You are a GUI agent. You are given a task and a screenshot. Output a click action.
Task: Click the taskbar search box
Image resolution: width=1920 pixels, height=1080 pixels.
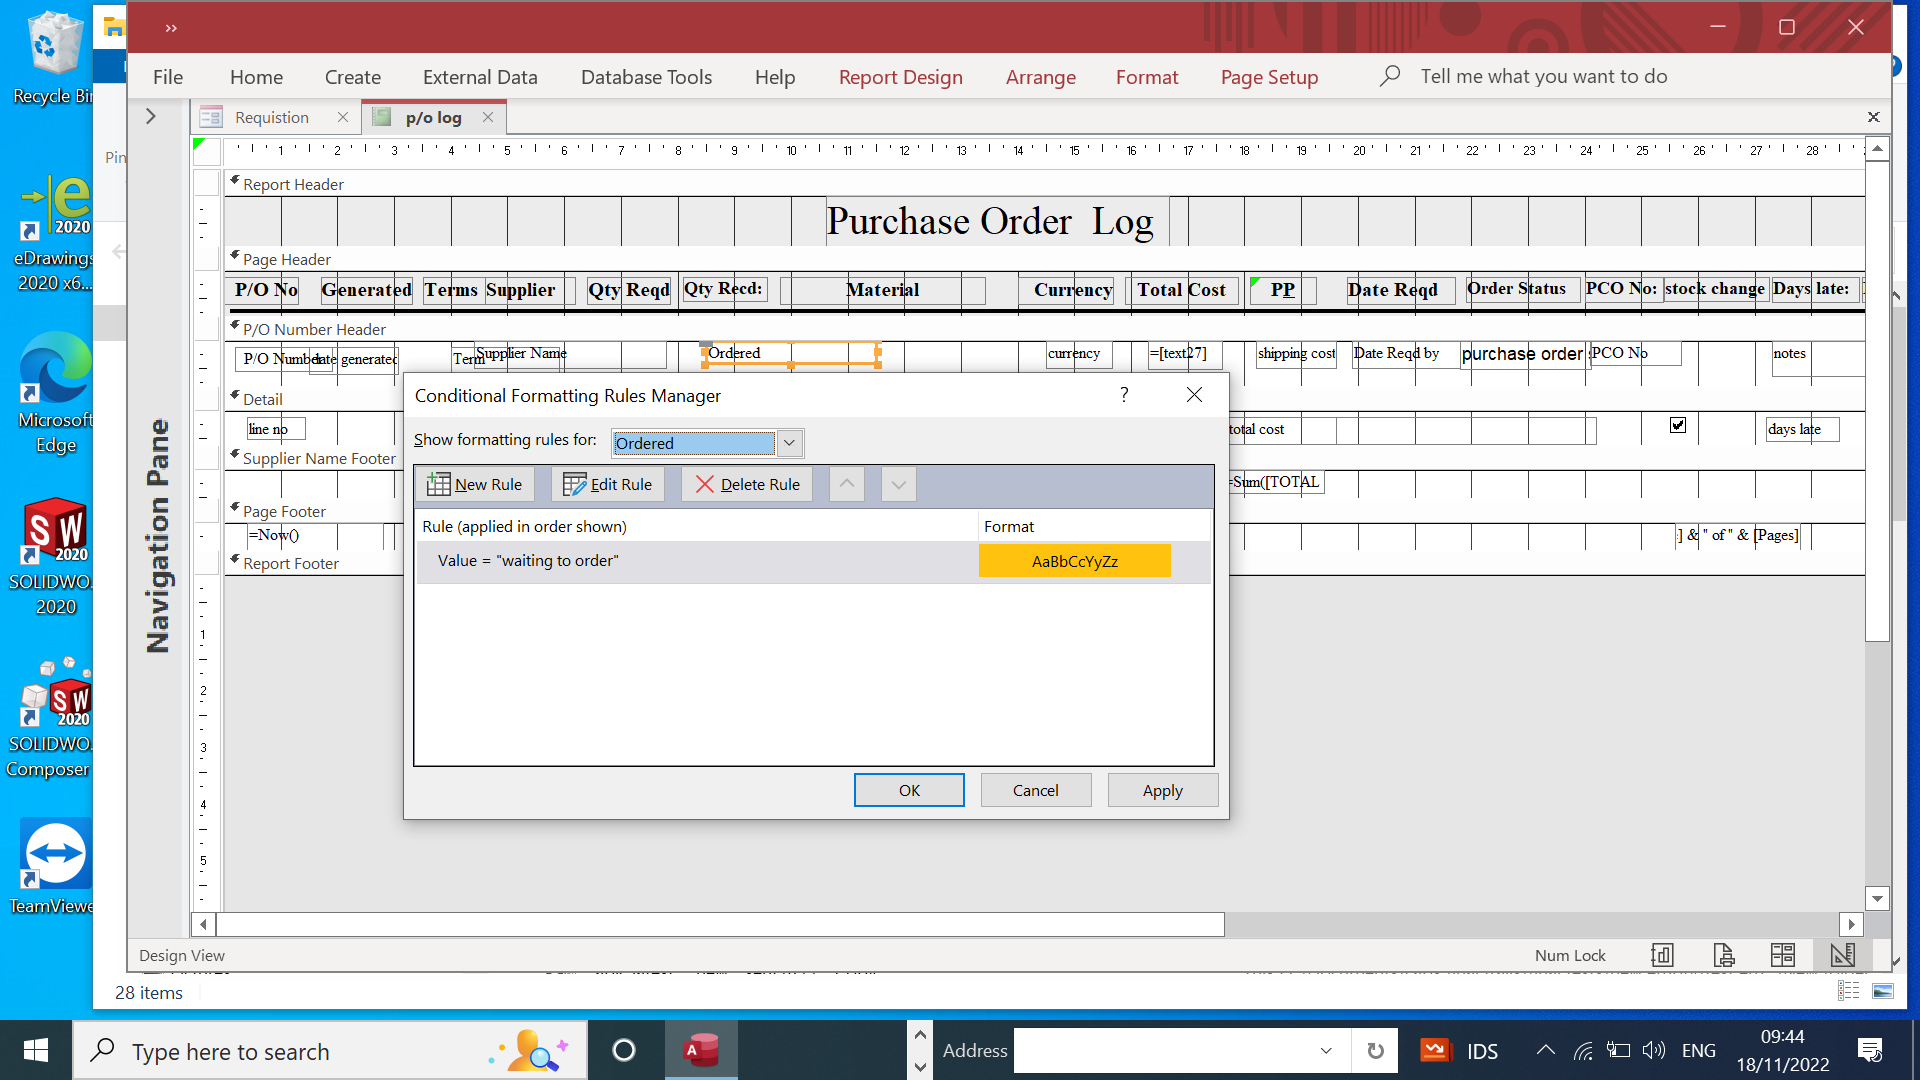[330, 1051]
